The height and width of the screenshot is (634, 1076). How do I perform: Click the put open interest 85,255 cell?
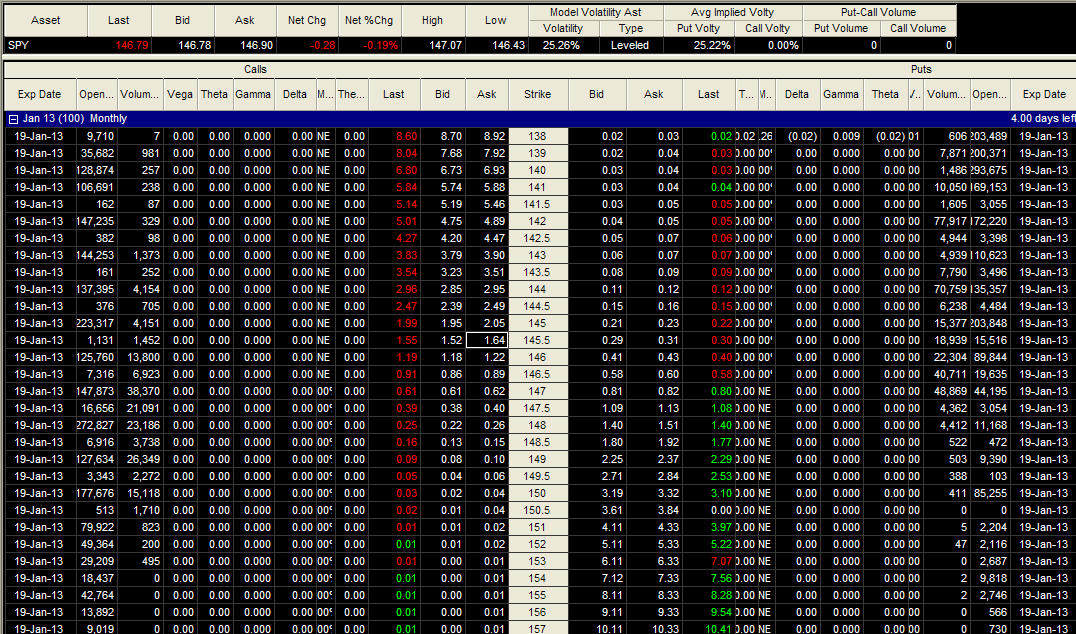click(990, 493)
